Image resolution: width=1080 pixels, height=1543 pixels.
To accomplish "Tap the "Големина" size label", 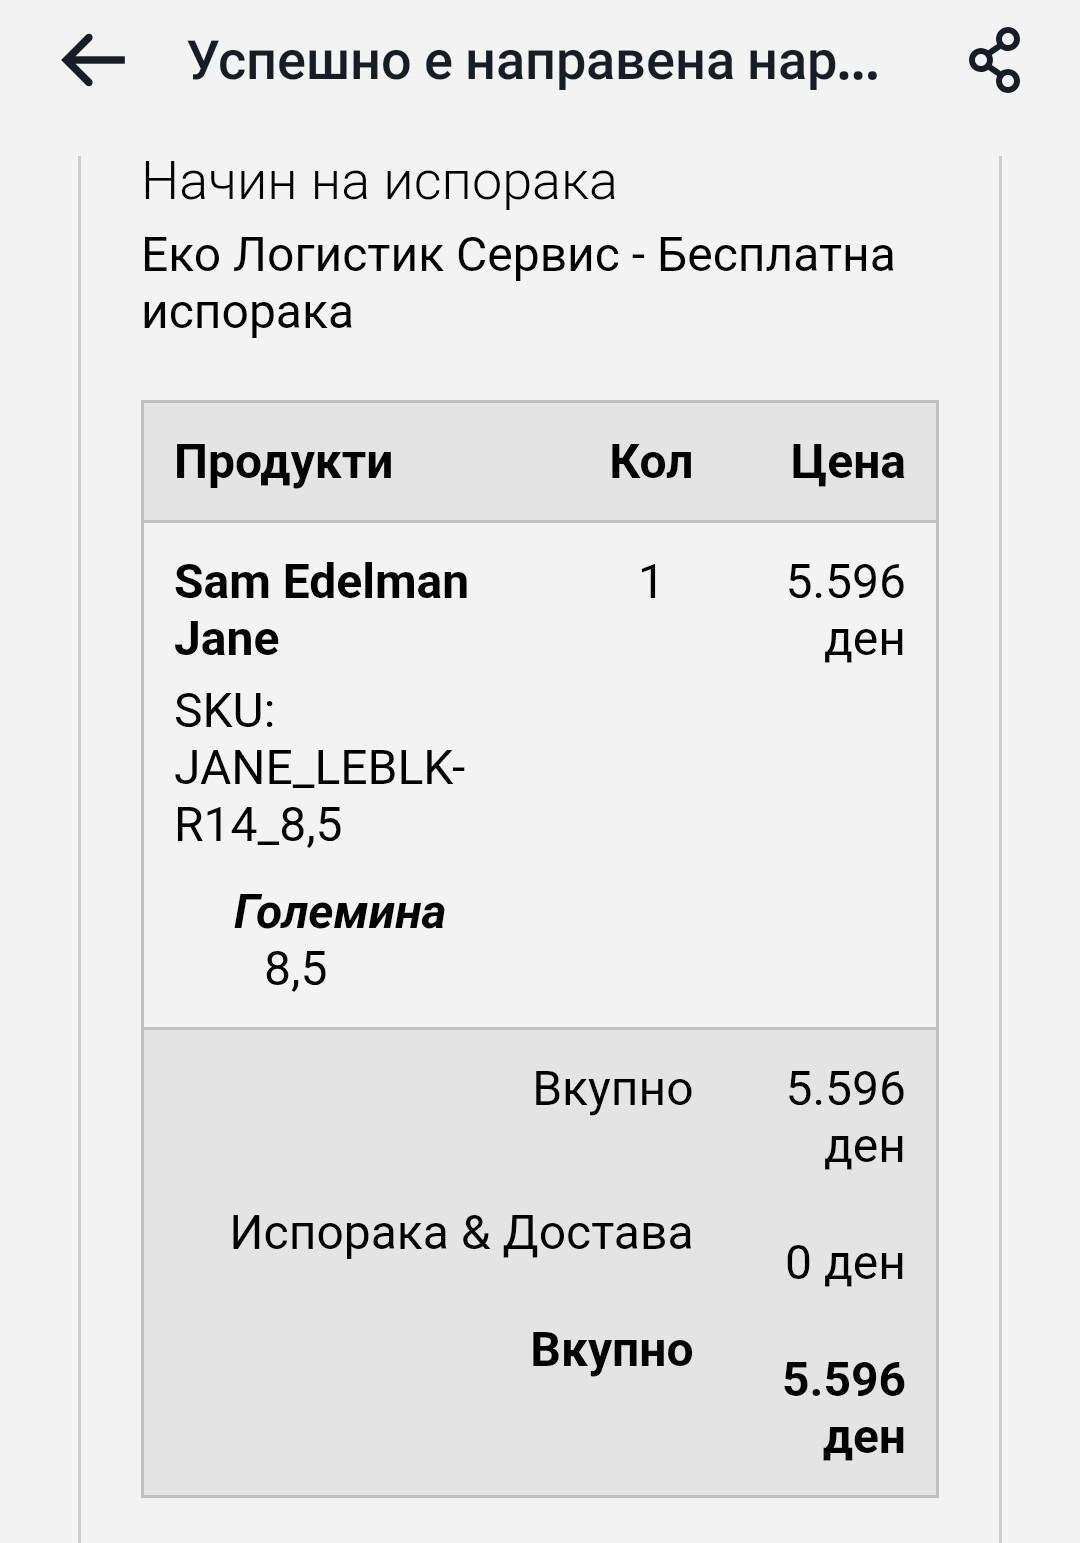I will (339, 912).
